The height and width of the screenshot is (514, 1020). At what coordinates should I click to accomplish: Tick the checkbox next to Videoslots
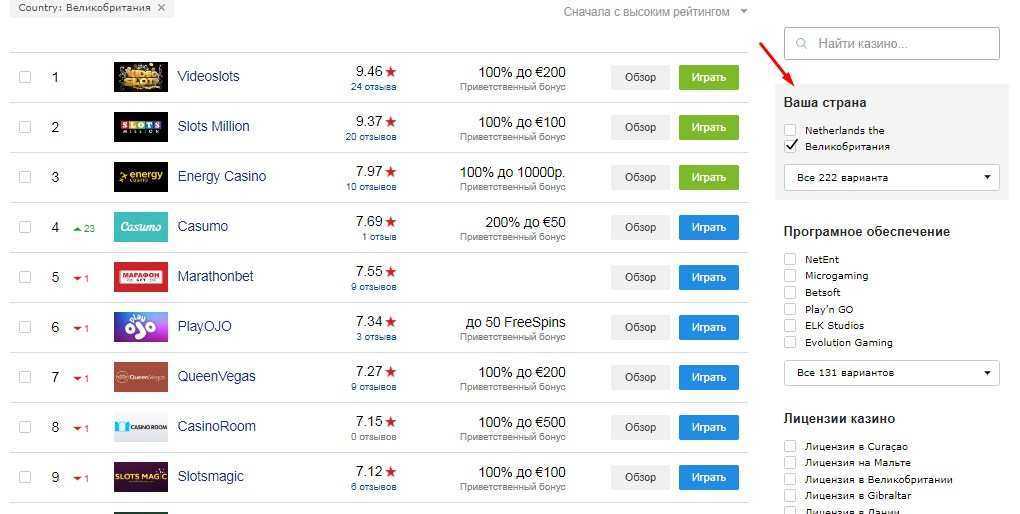click(25, 77)
